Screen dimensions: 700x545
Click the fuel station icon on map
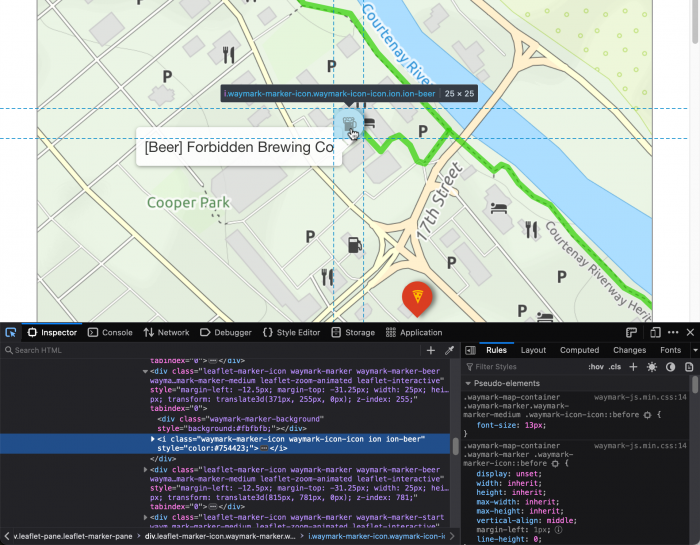click(x=353, y=245)
